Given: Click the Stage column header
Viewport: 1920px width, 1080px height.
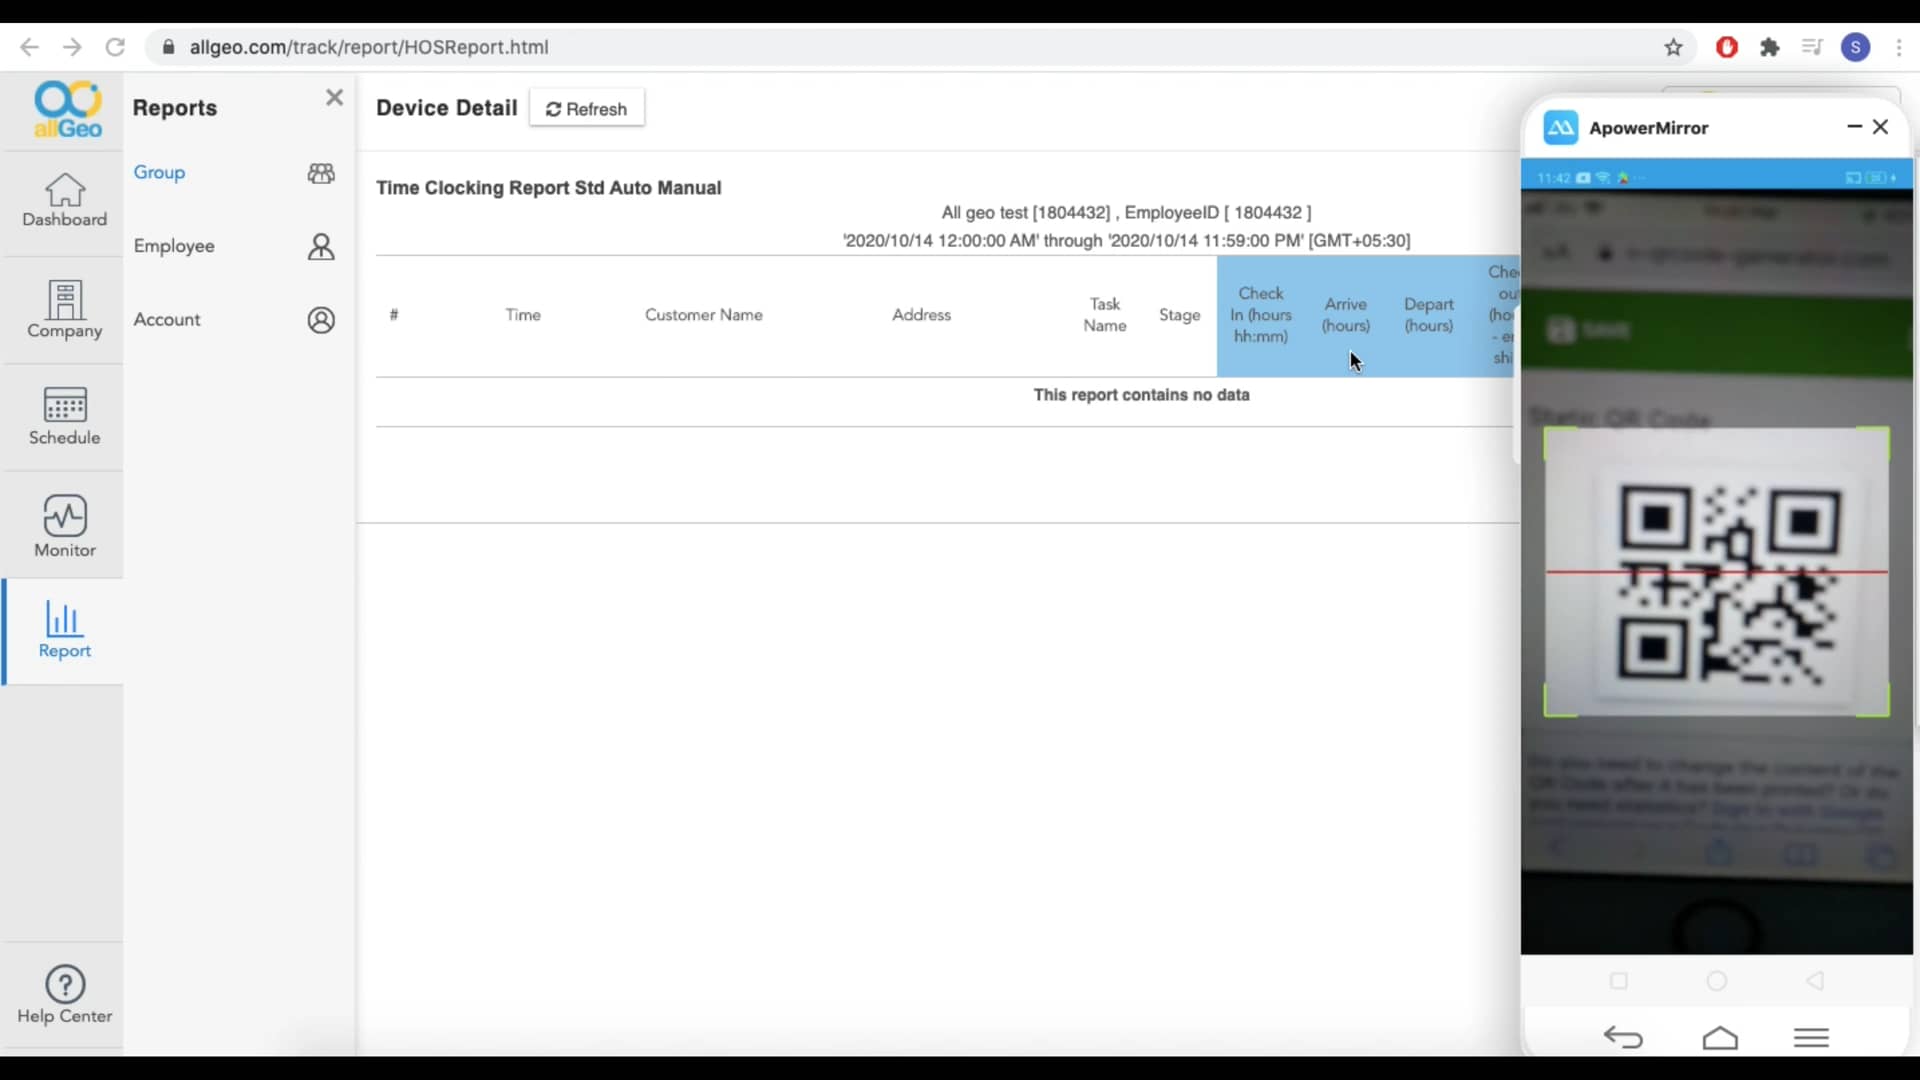Looking at the screenshot, I should (x=1179, y=314).
